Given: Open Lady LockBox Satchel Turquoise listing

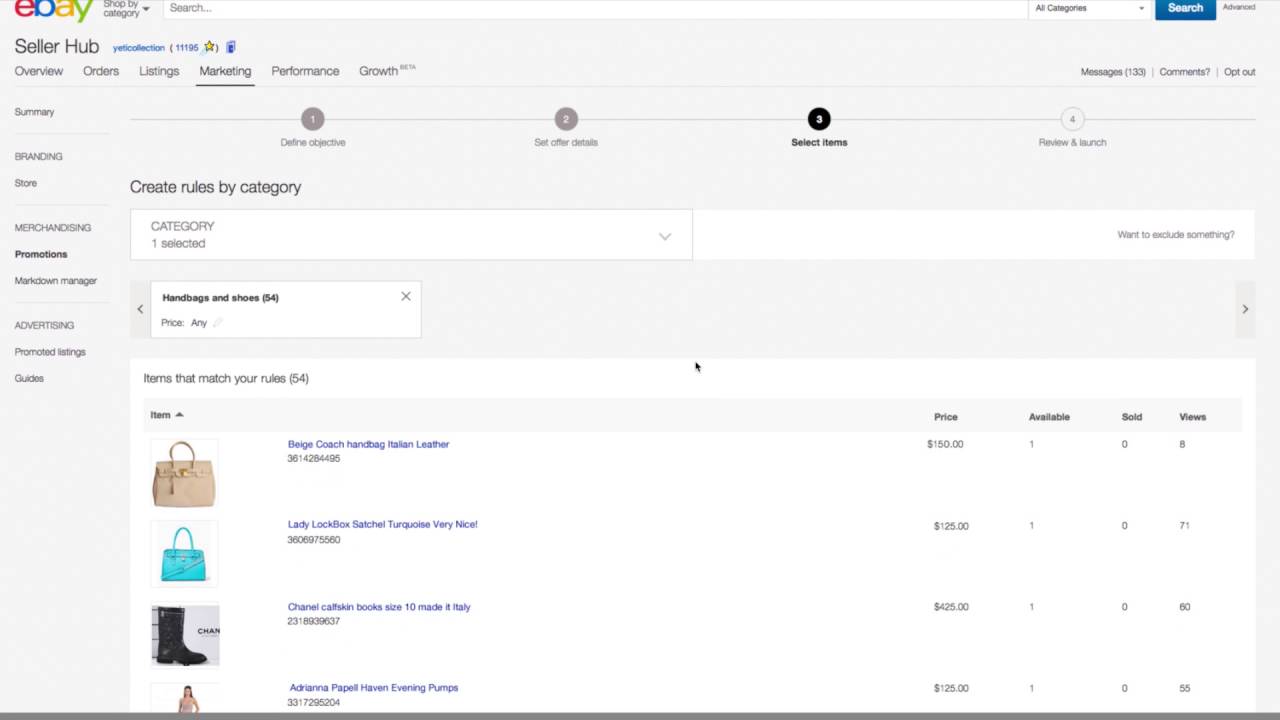Looking at the screenshot, I should (382, 524).
